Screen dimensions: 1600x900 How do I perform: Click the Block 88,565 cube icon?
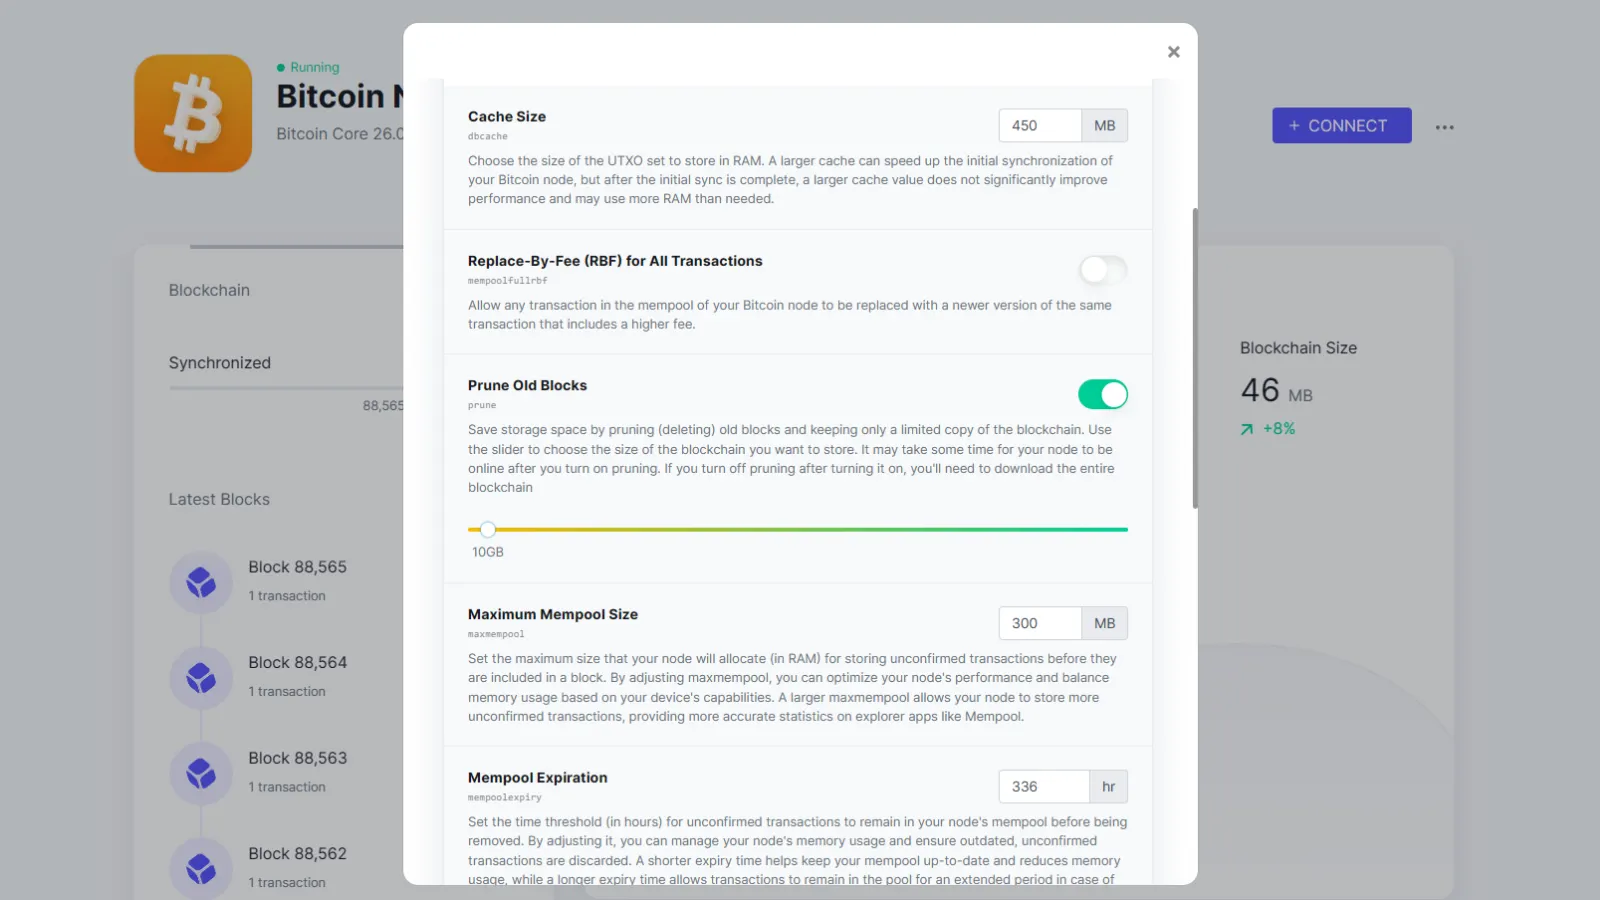point(201,582)
